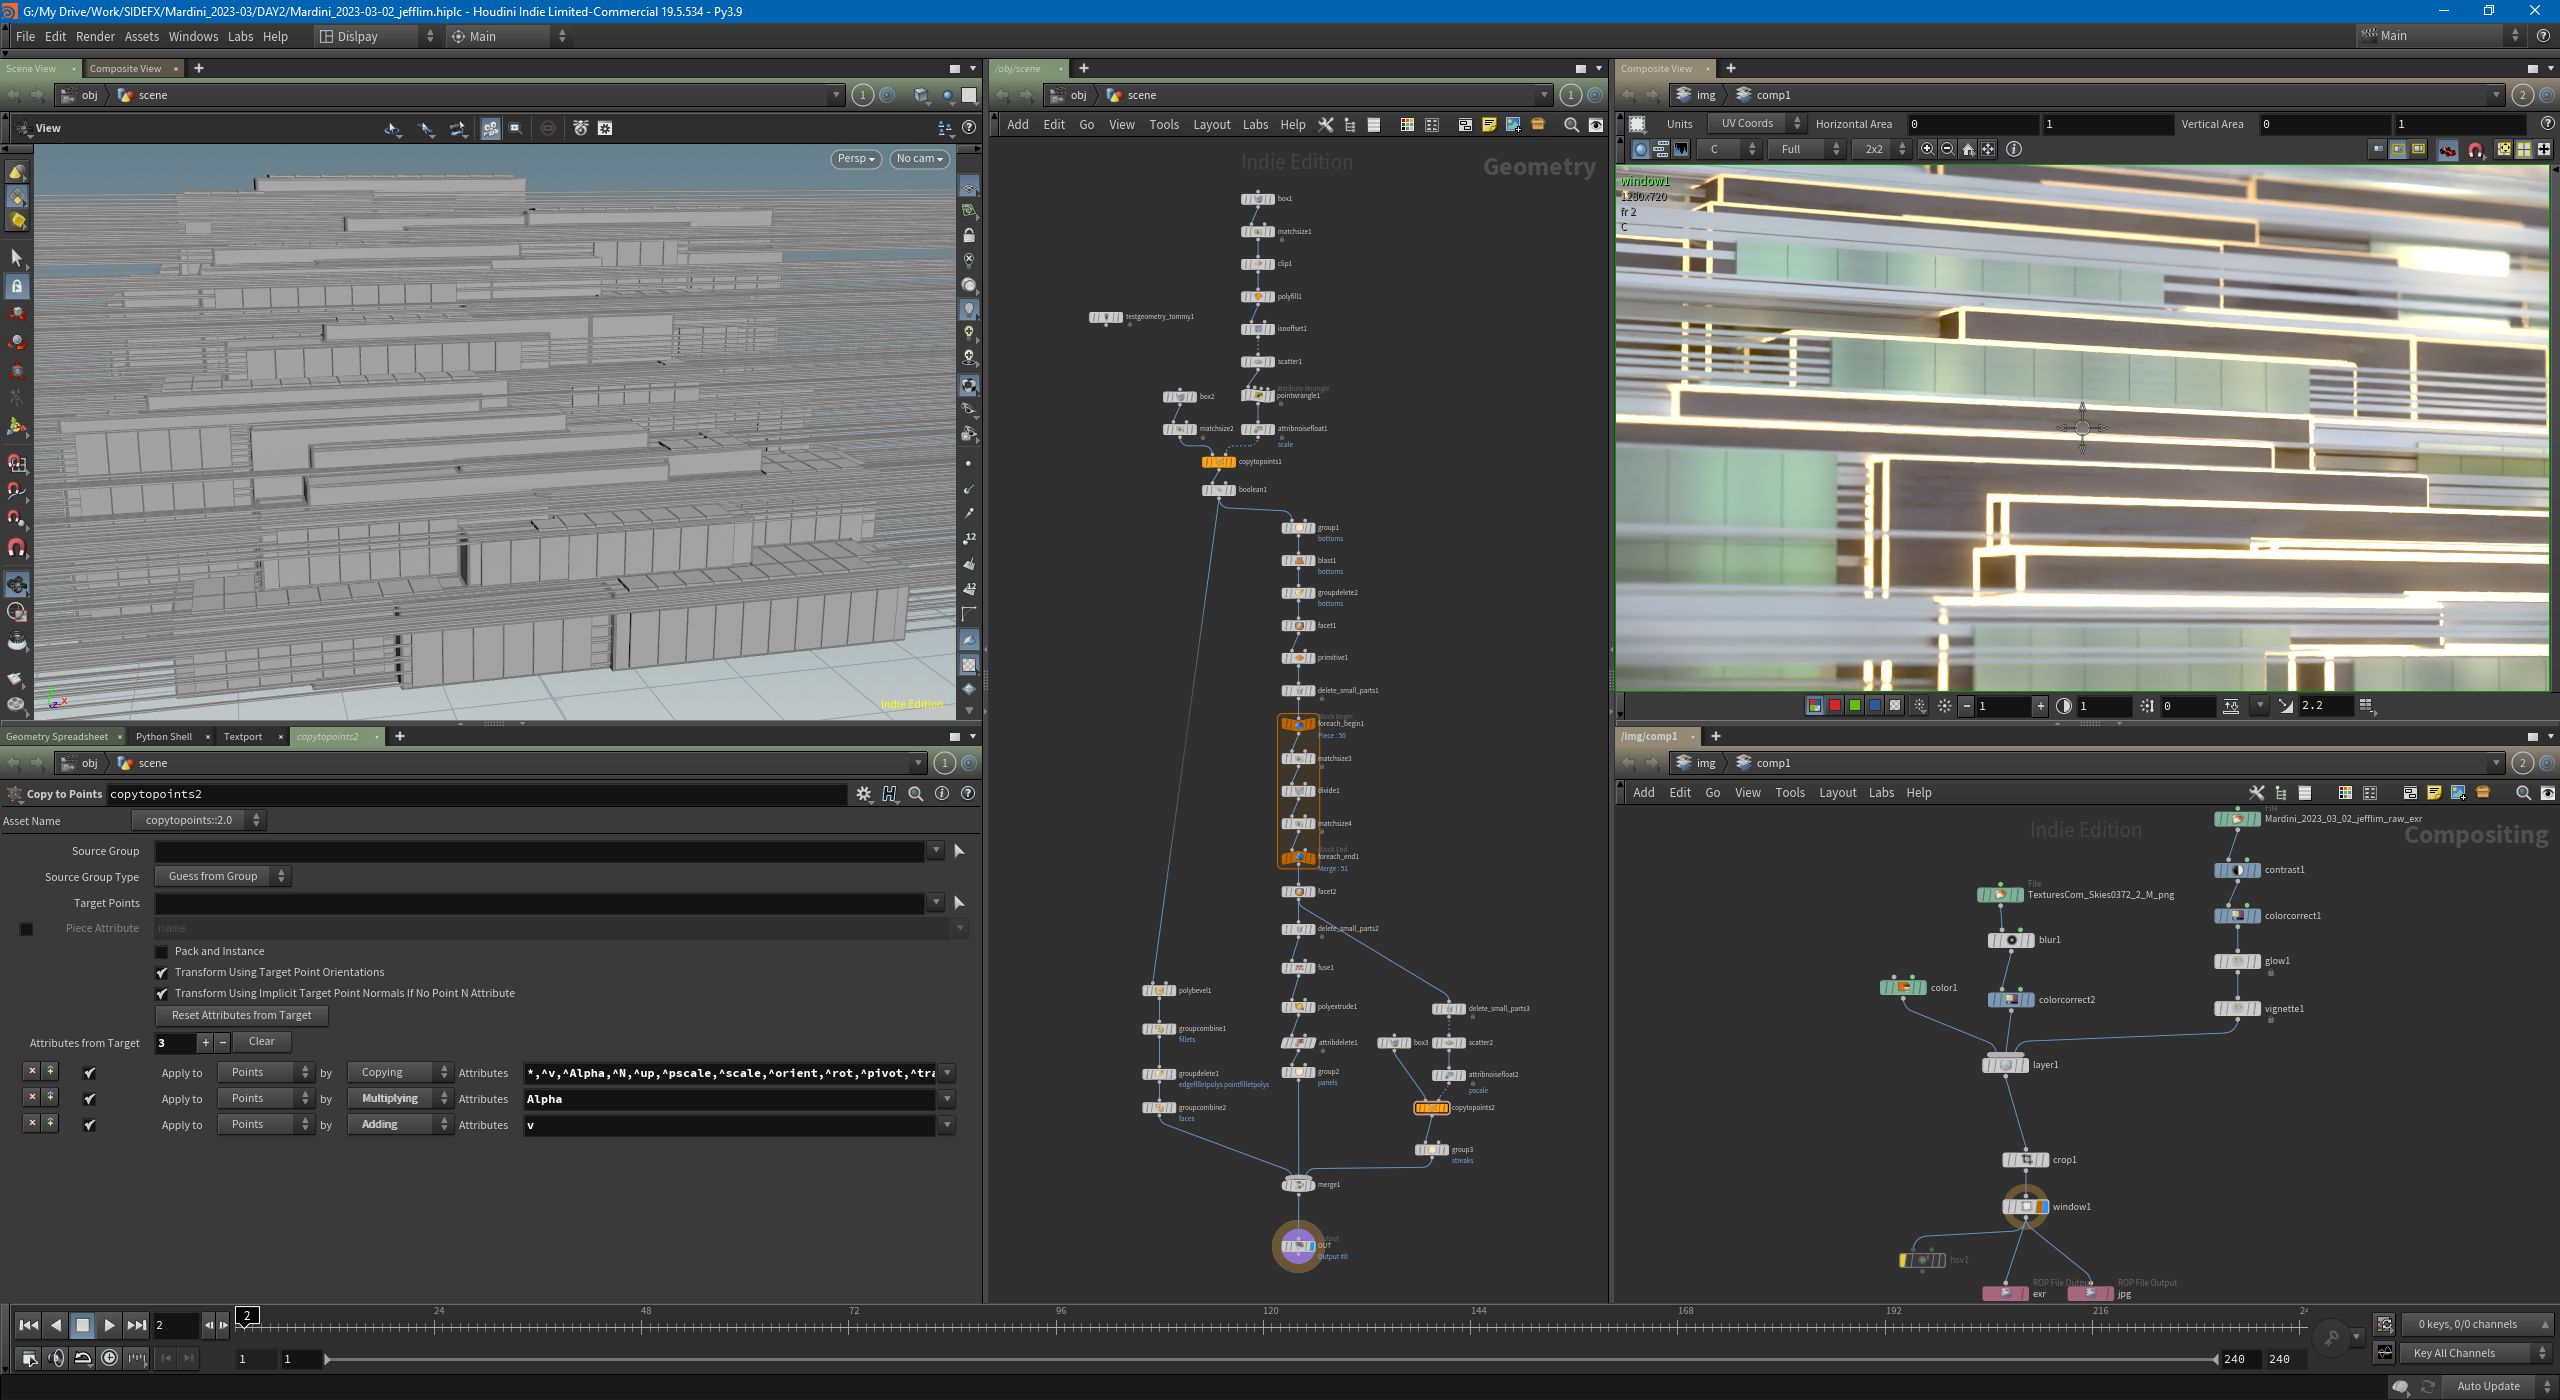Open the No cam camera menu
The height and width of the screenshot is (1400, 2560).
[x=920, y=159]
